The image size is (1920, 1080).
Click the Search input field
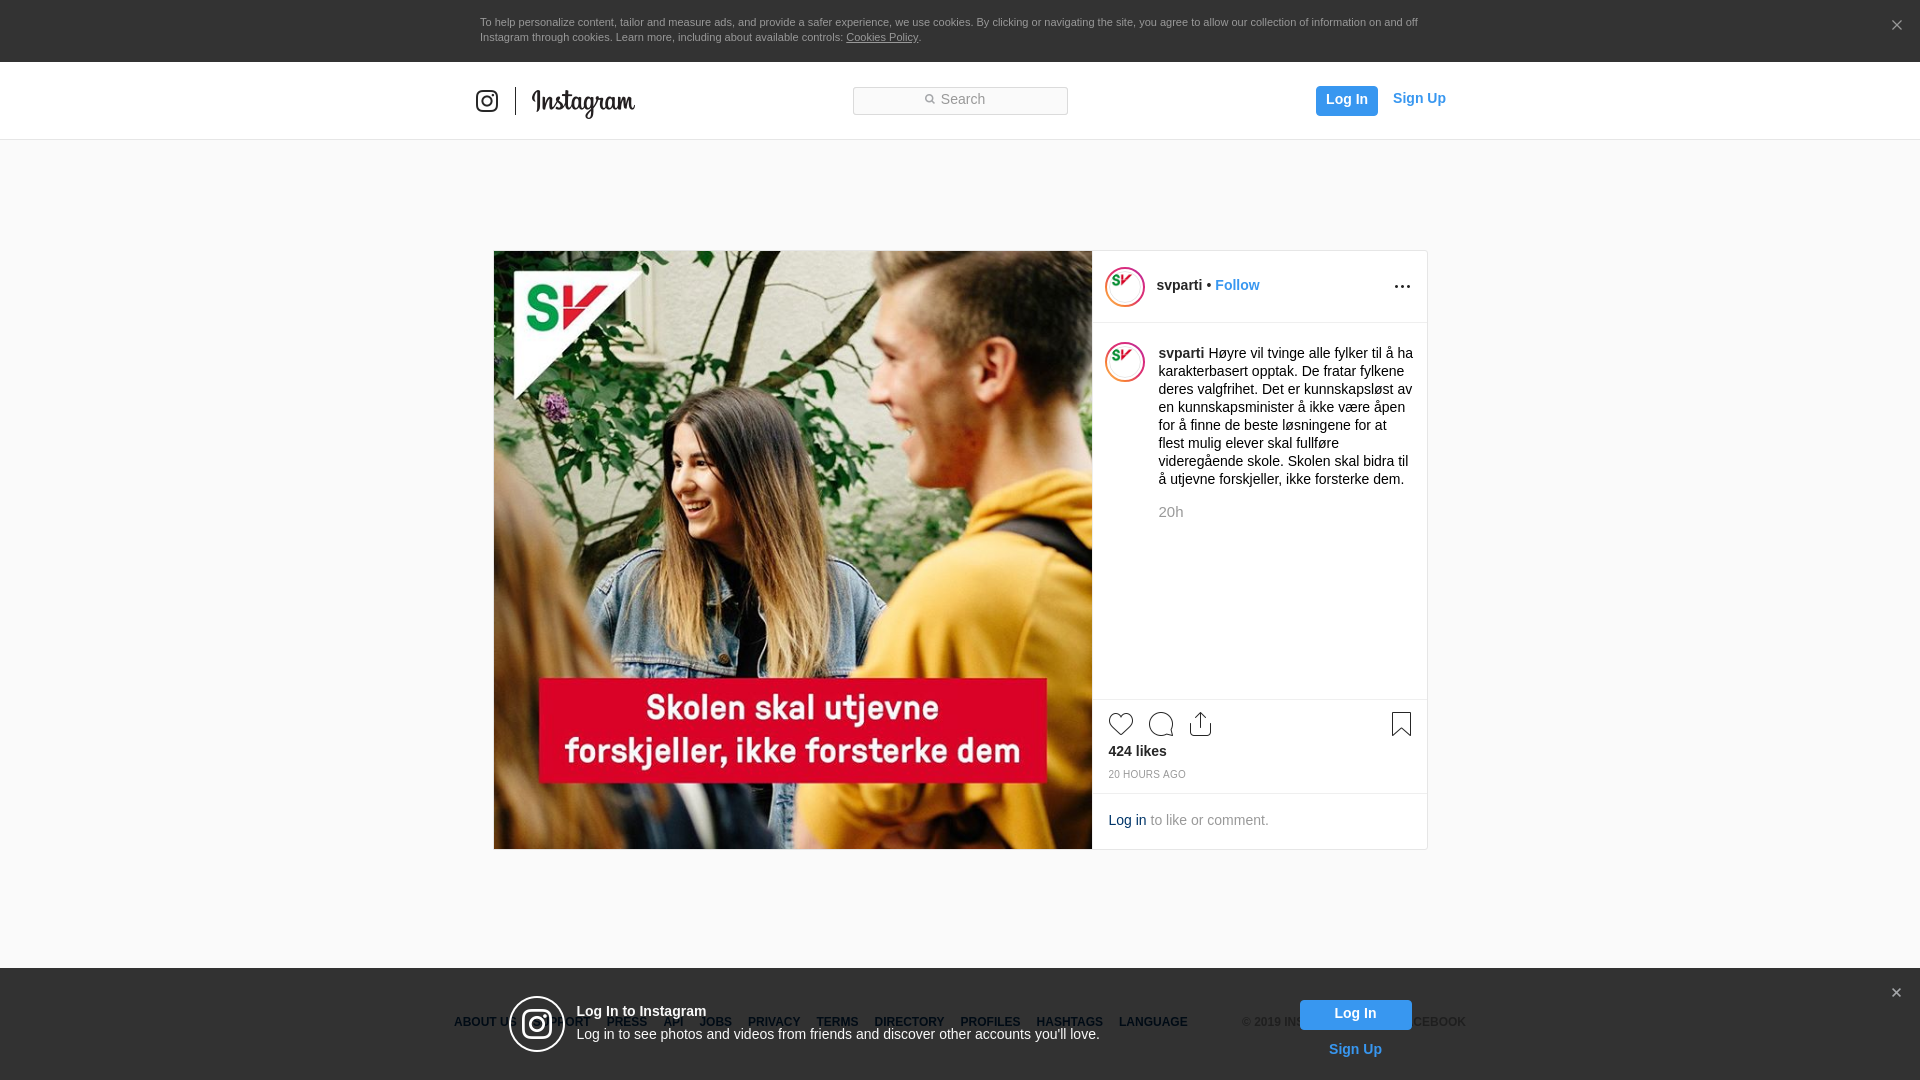click(960, 100)
